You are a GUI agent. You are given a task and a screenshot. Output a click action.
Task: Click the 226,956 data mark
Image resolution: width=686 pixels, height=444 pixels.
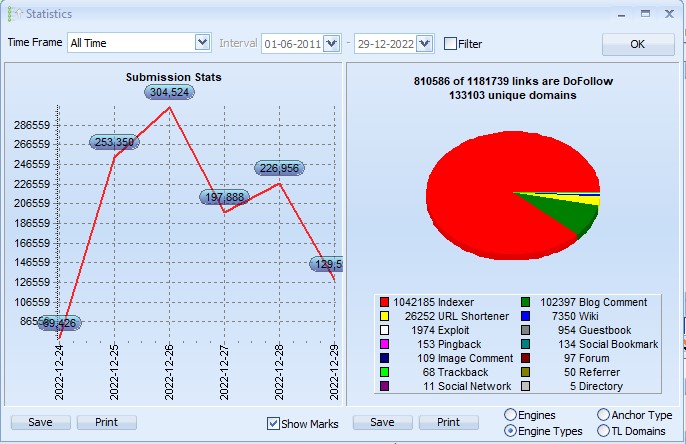click(x=279, y=168)
